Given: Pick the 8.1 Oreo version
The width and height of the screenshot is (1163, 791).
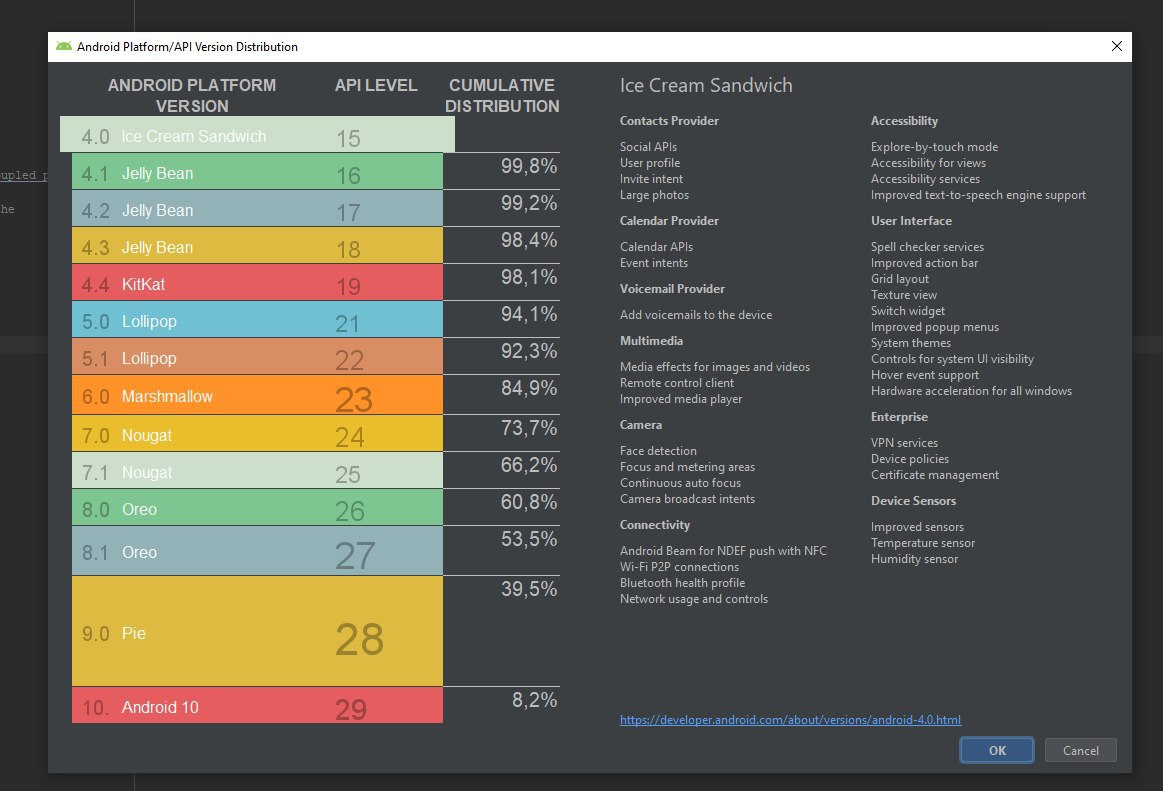Looking at the screenshot, I should tap(257, 551).
